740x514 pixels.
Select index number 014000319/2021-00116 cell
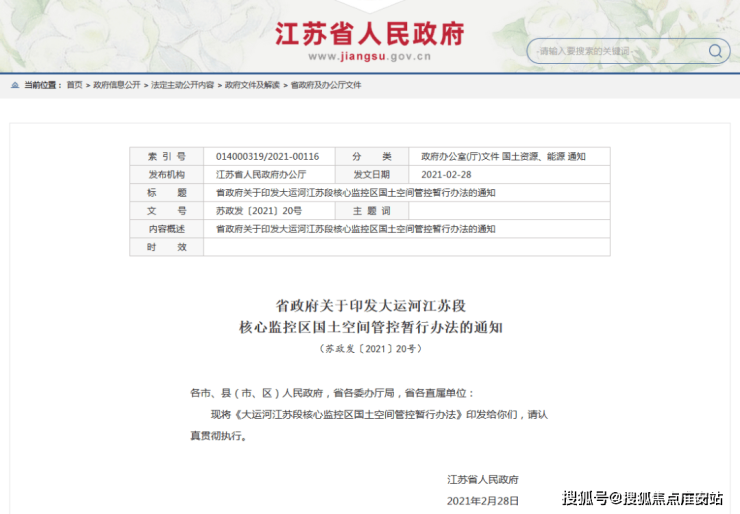click(x=269, y=157)
